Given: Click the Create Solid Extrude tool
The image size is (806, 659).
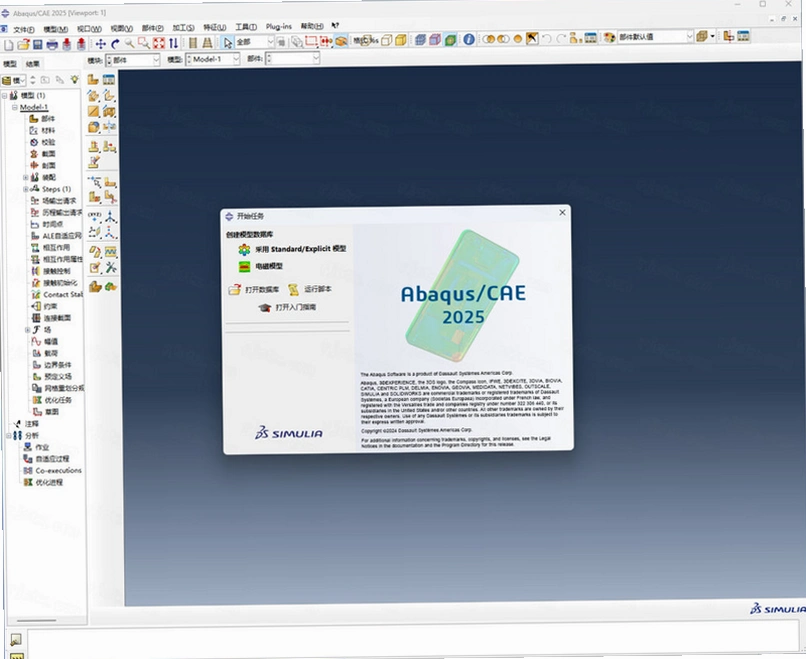Looking at the screenshot, I should coord(93,96).
